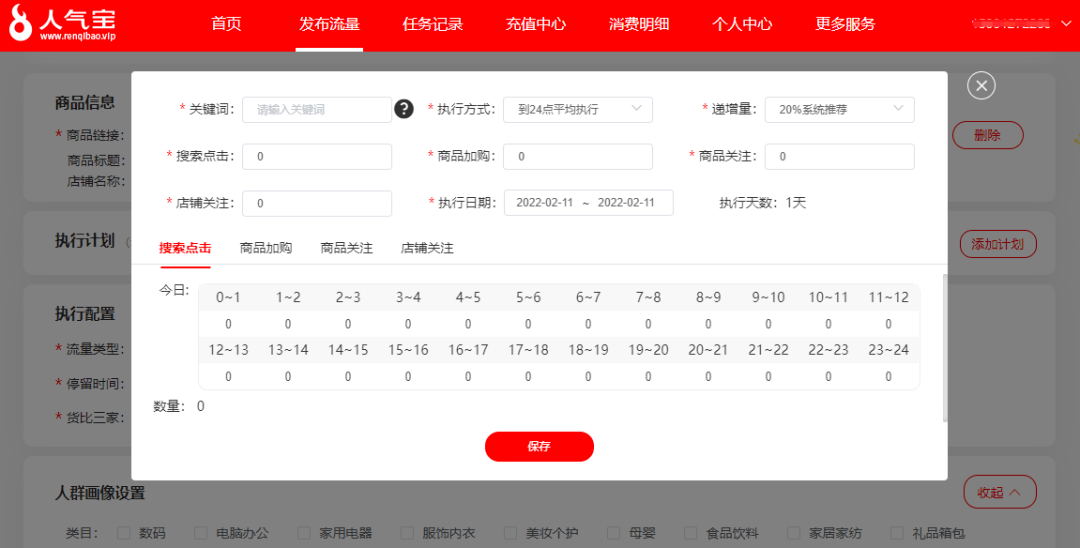Switch to the 商品加购 tab
Image resolution: width=1080 pixels, height=548 pixels.
pyautogui.click(x=266, y=248)
